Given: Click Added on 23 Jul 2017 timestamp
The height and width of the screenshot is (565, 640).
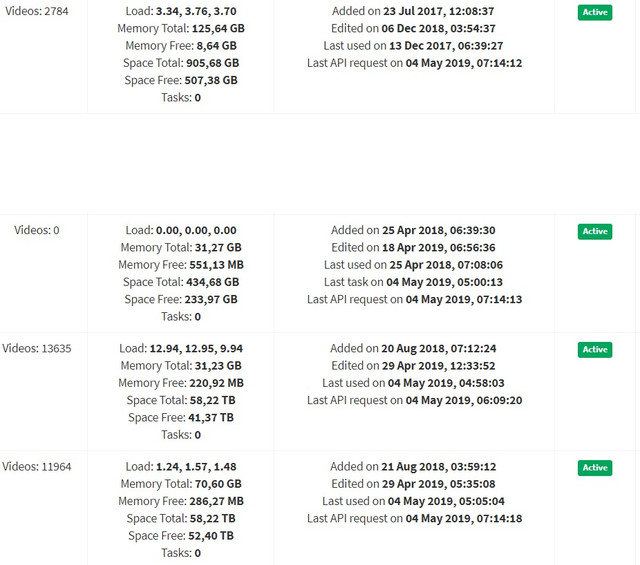Looking at the screenshot, I should point(413,11).
